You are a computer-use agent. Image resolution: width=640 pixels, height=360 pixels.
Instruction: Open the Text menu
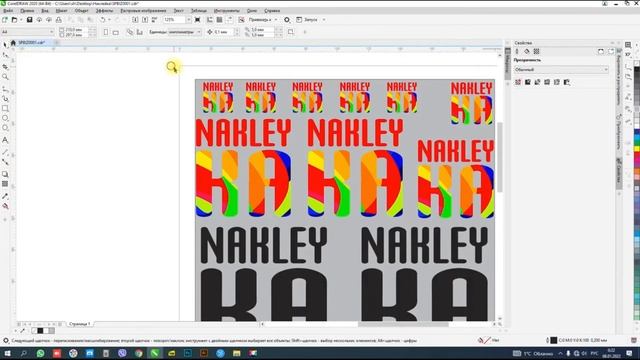(178, 11)
